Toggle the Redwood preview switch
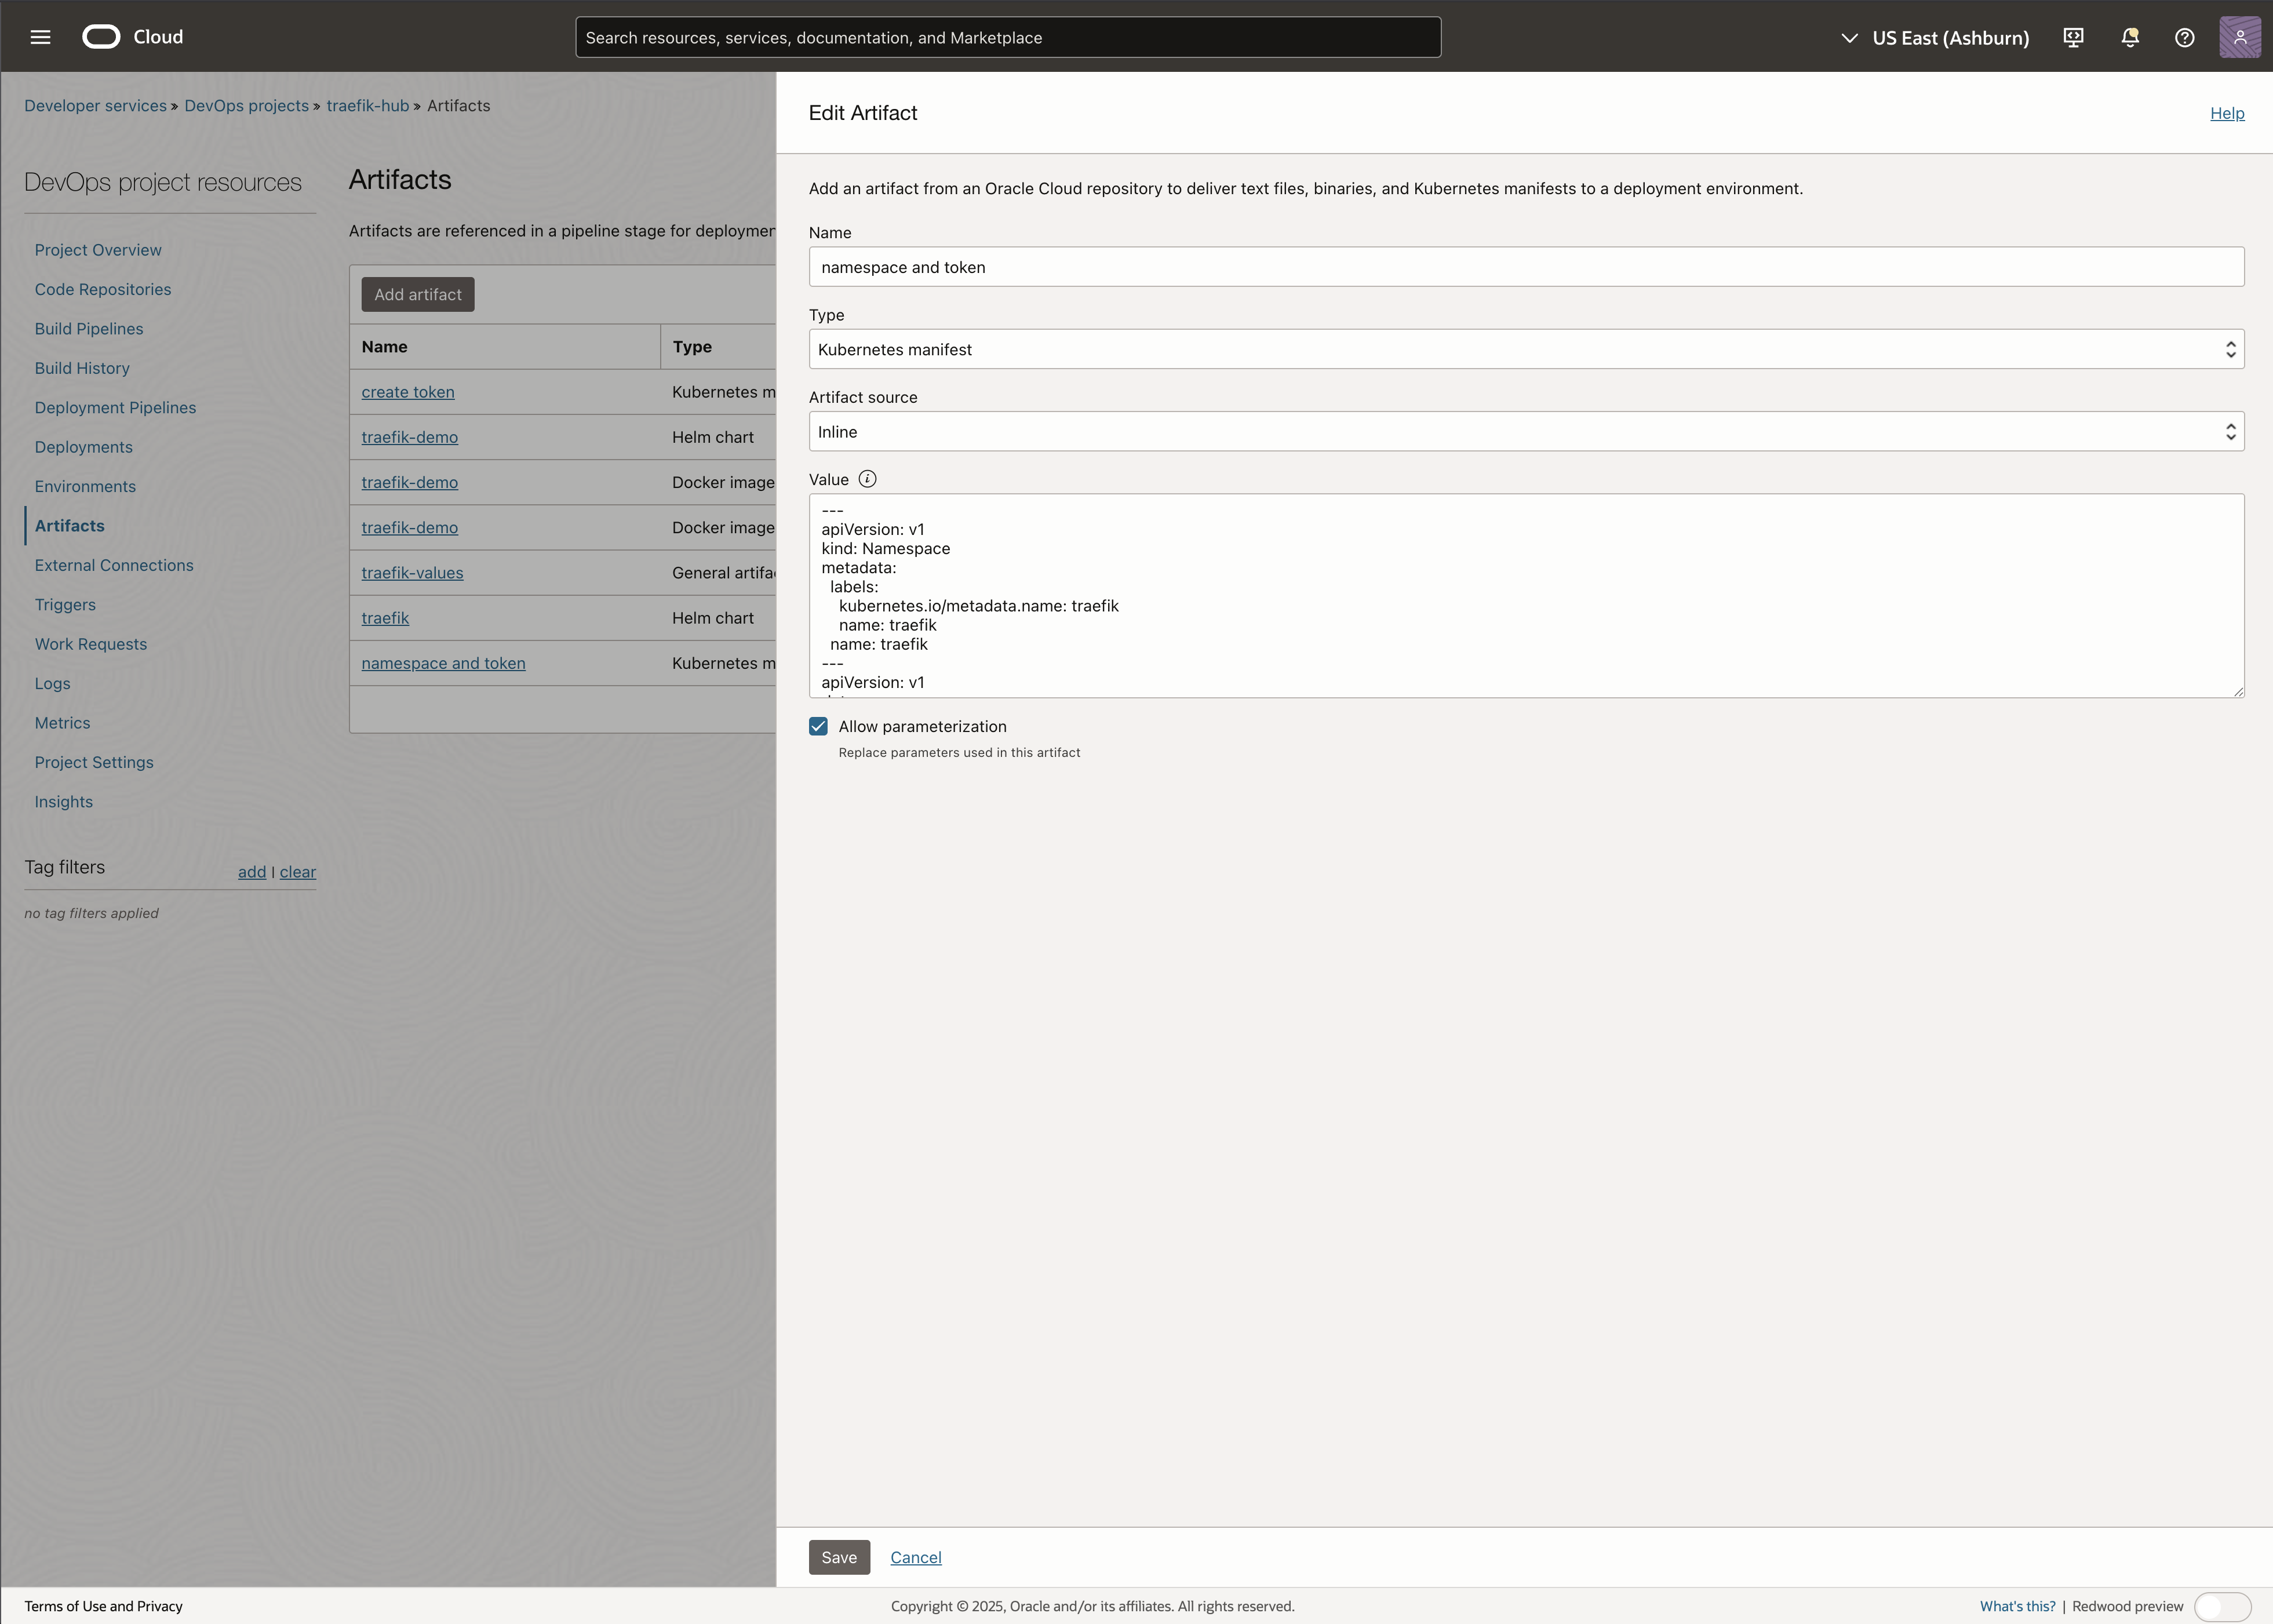The width and height of the screenshot is (2273, 1624). coord(2222,1606)
